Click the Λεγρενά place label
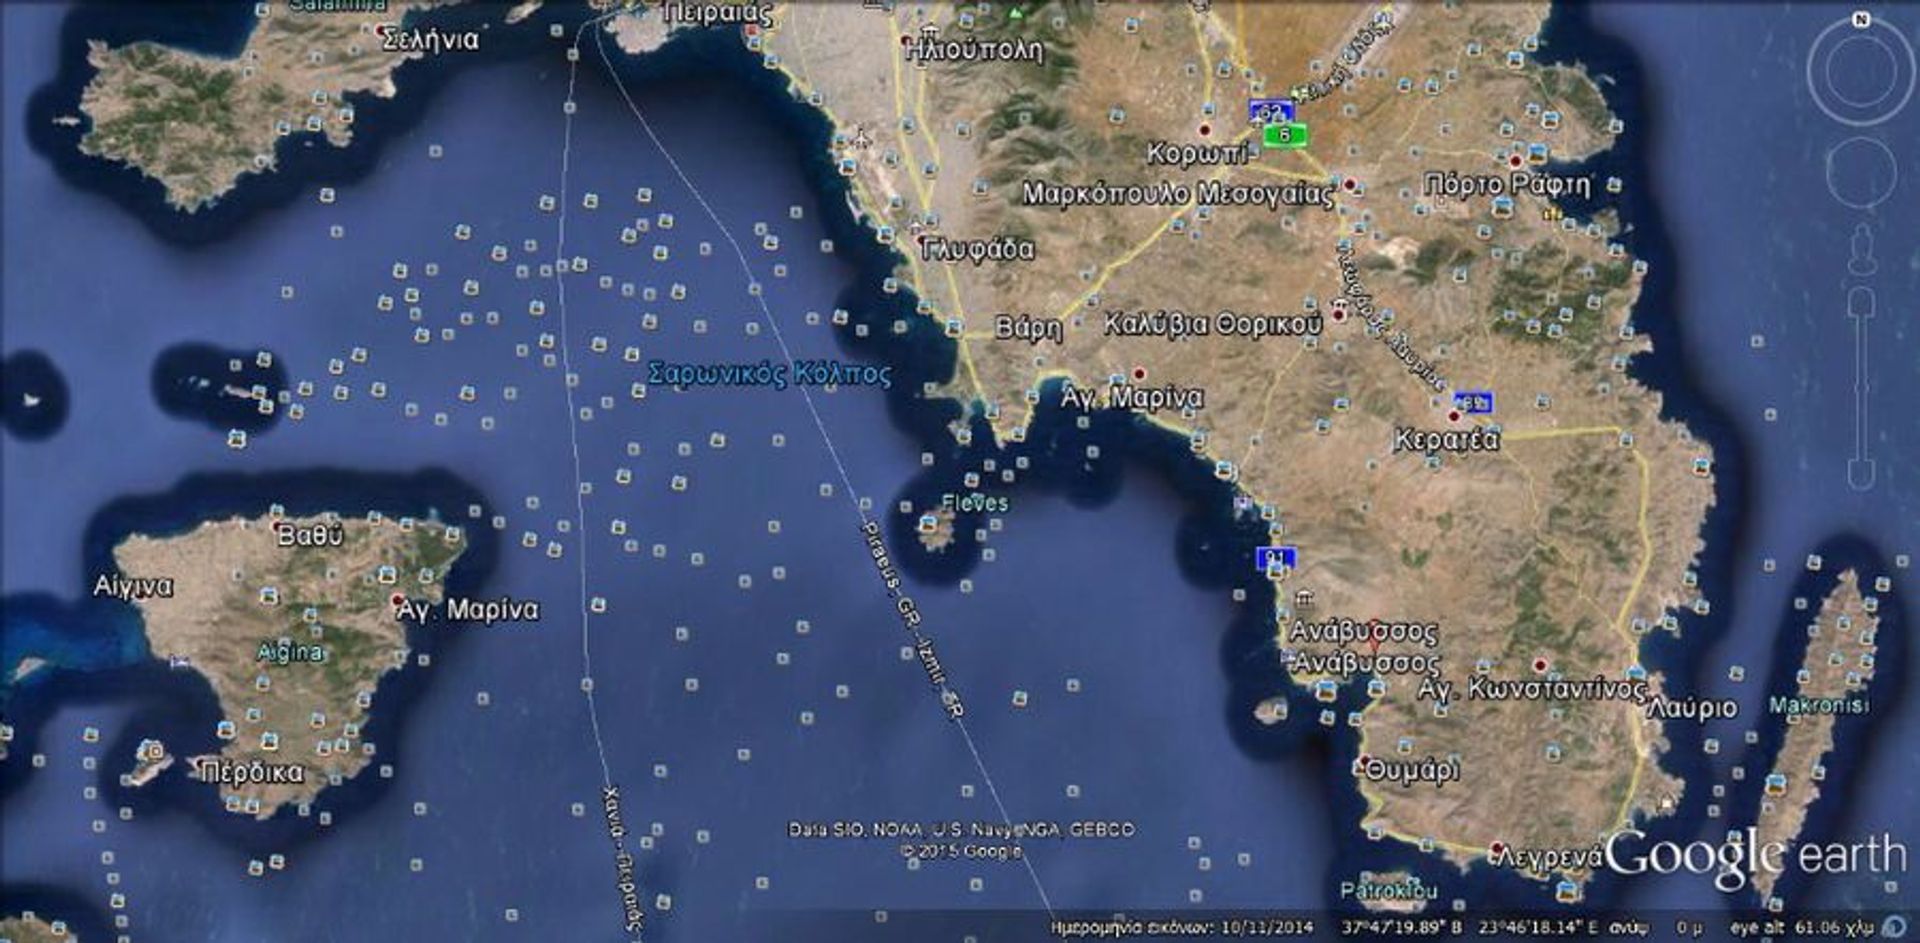 pos(1550,858)
